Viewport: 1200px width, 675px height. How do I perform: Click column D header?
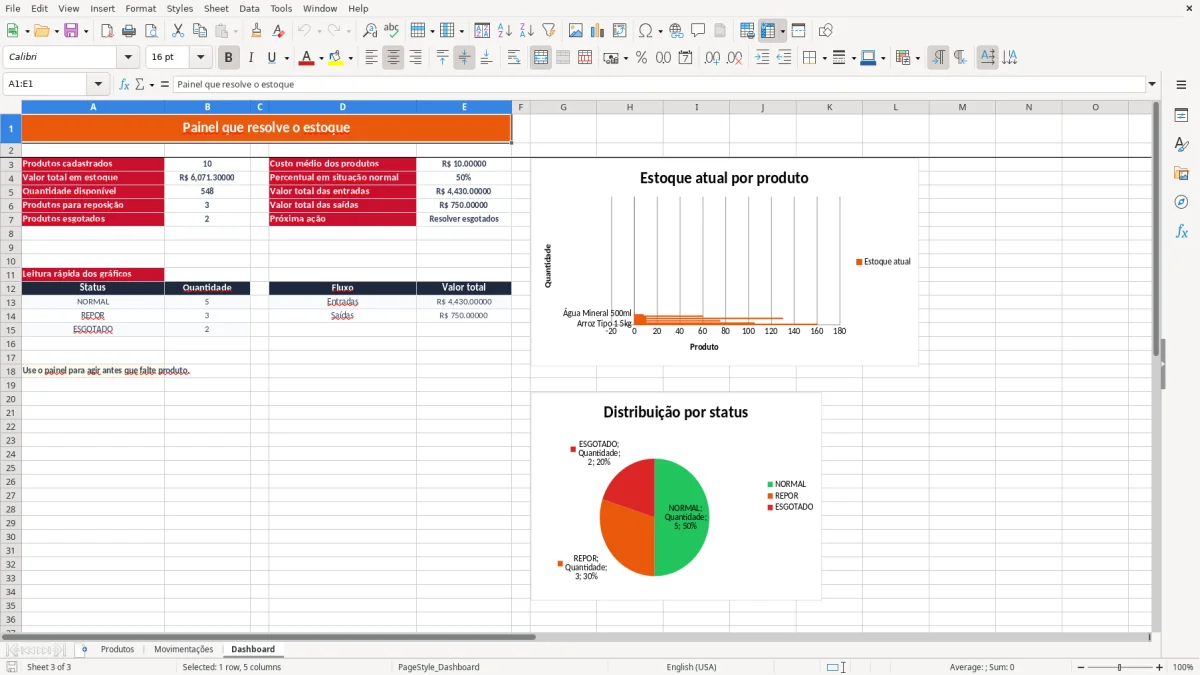click(x=342, y=107)
